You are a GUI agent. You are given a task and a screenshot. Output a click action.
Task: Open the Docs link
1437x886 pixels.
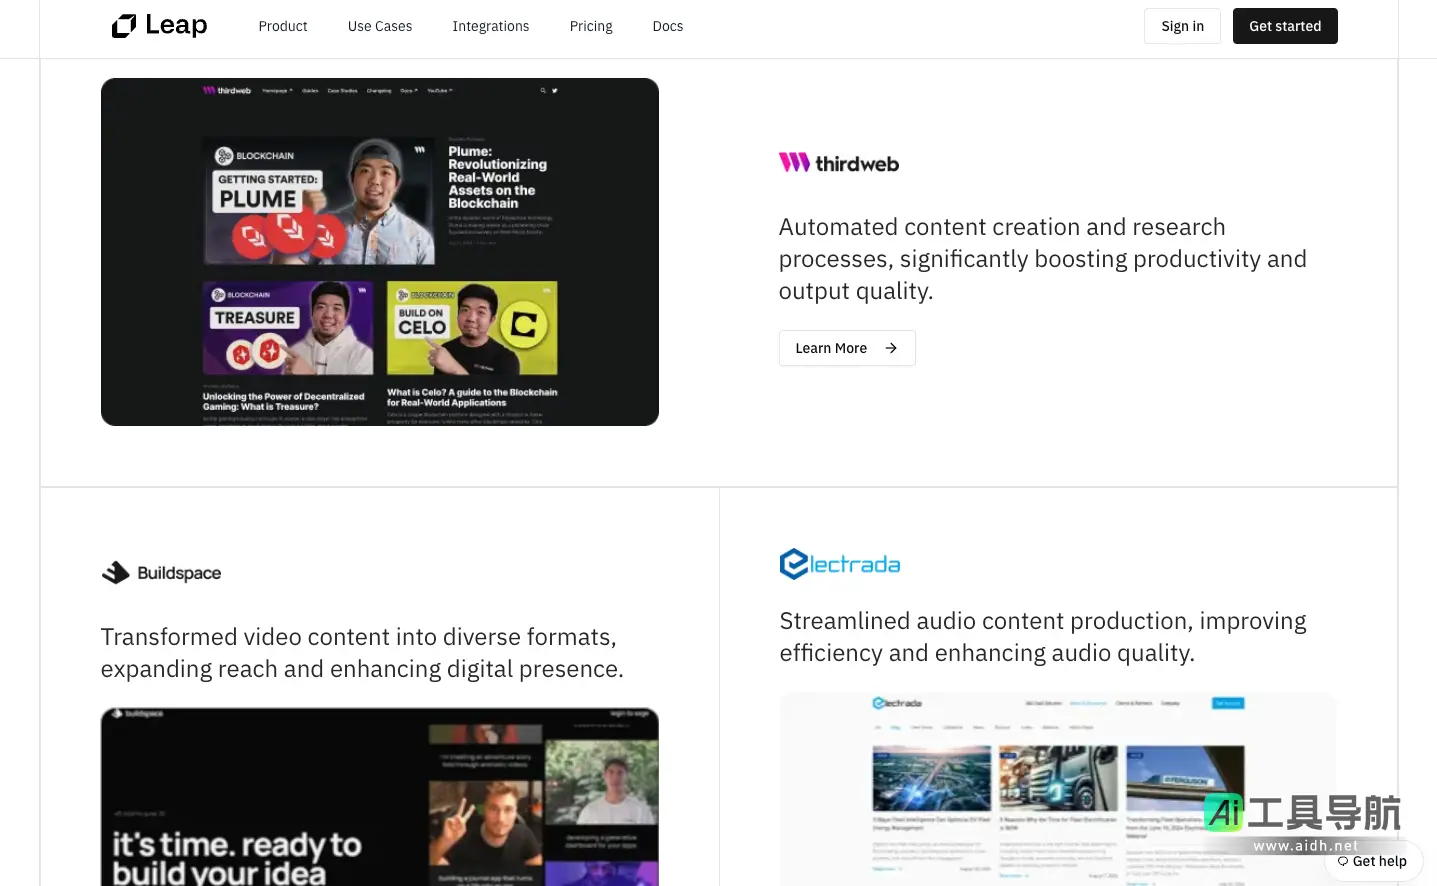click(668, 26)
